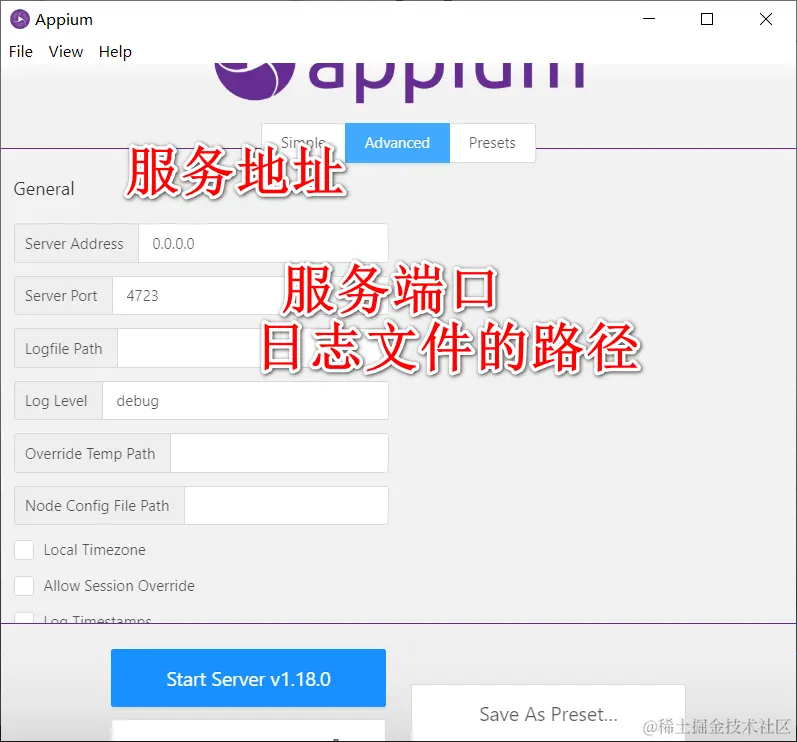Click the Server Address label

(x=74, y=243)
